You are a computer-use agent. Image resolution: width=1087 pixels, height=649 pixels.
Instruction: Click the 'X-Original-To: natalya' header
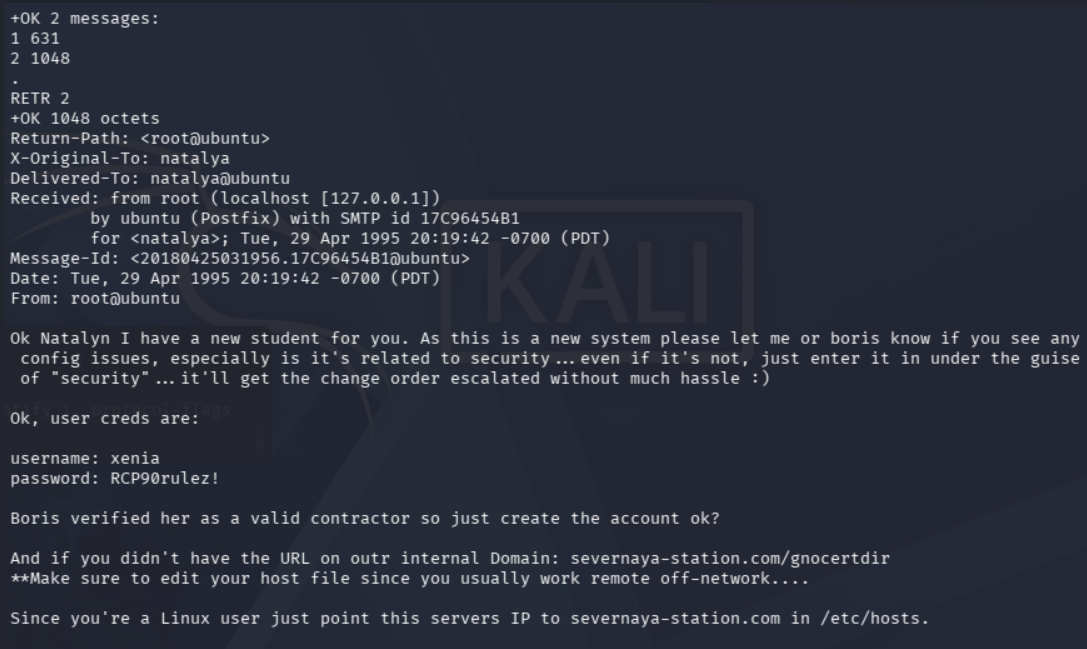click(120, 159)
